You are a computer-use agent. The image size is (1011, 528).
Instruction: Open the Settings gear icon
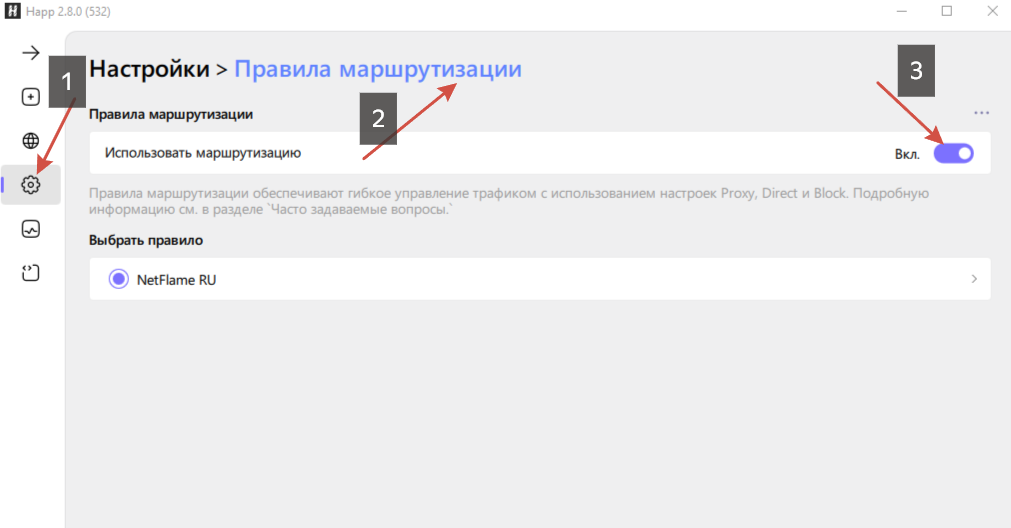point(30,185)
